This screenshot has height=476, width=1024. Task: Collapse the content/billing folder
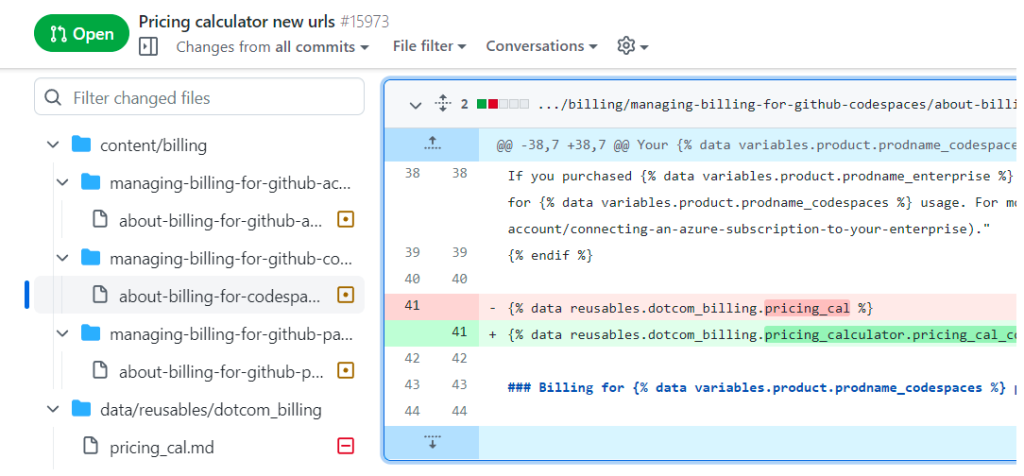53,145
